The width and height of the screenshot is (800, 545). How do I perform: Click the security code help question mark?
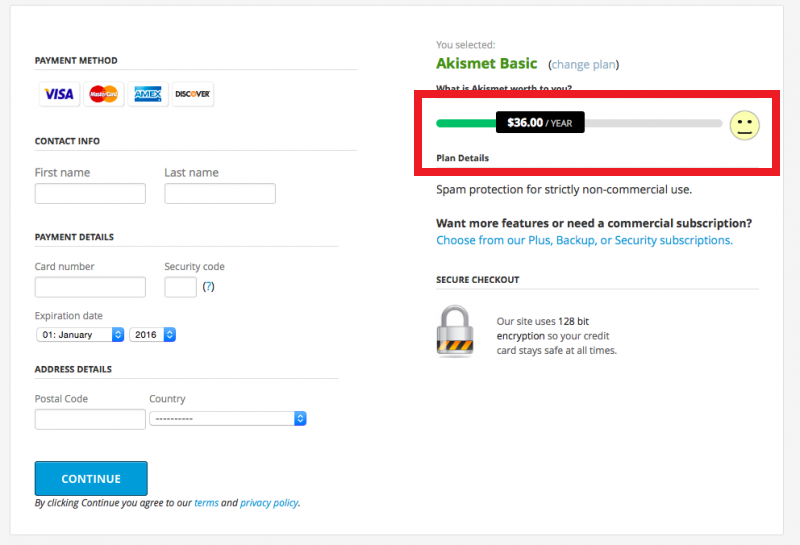coord(208,287)
